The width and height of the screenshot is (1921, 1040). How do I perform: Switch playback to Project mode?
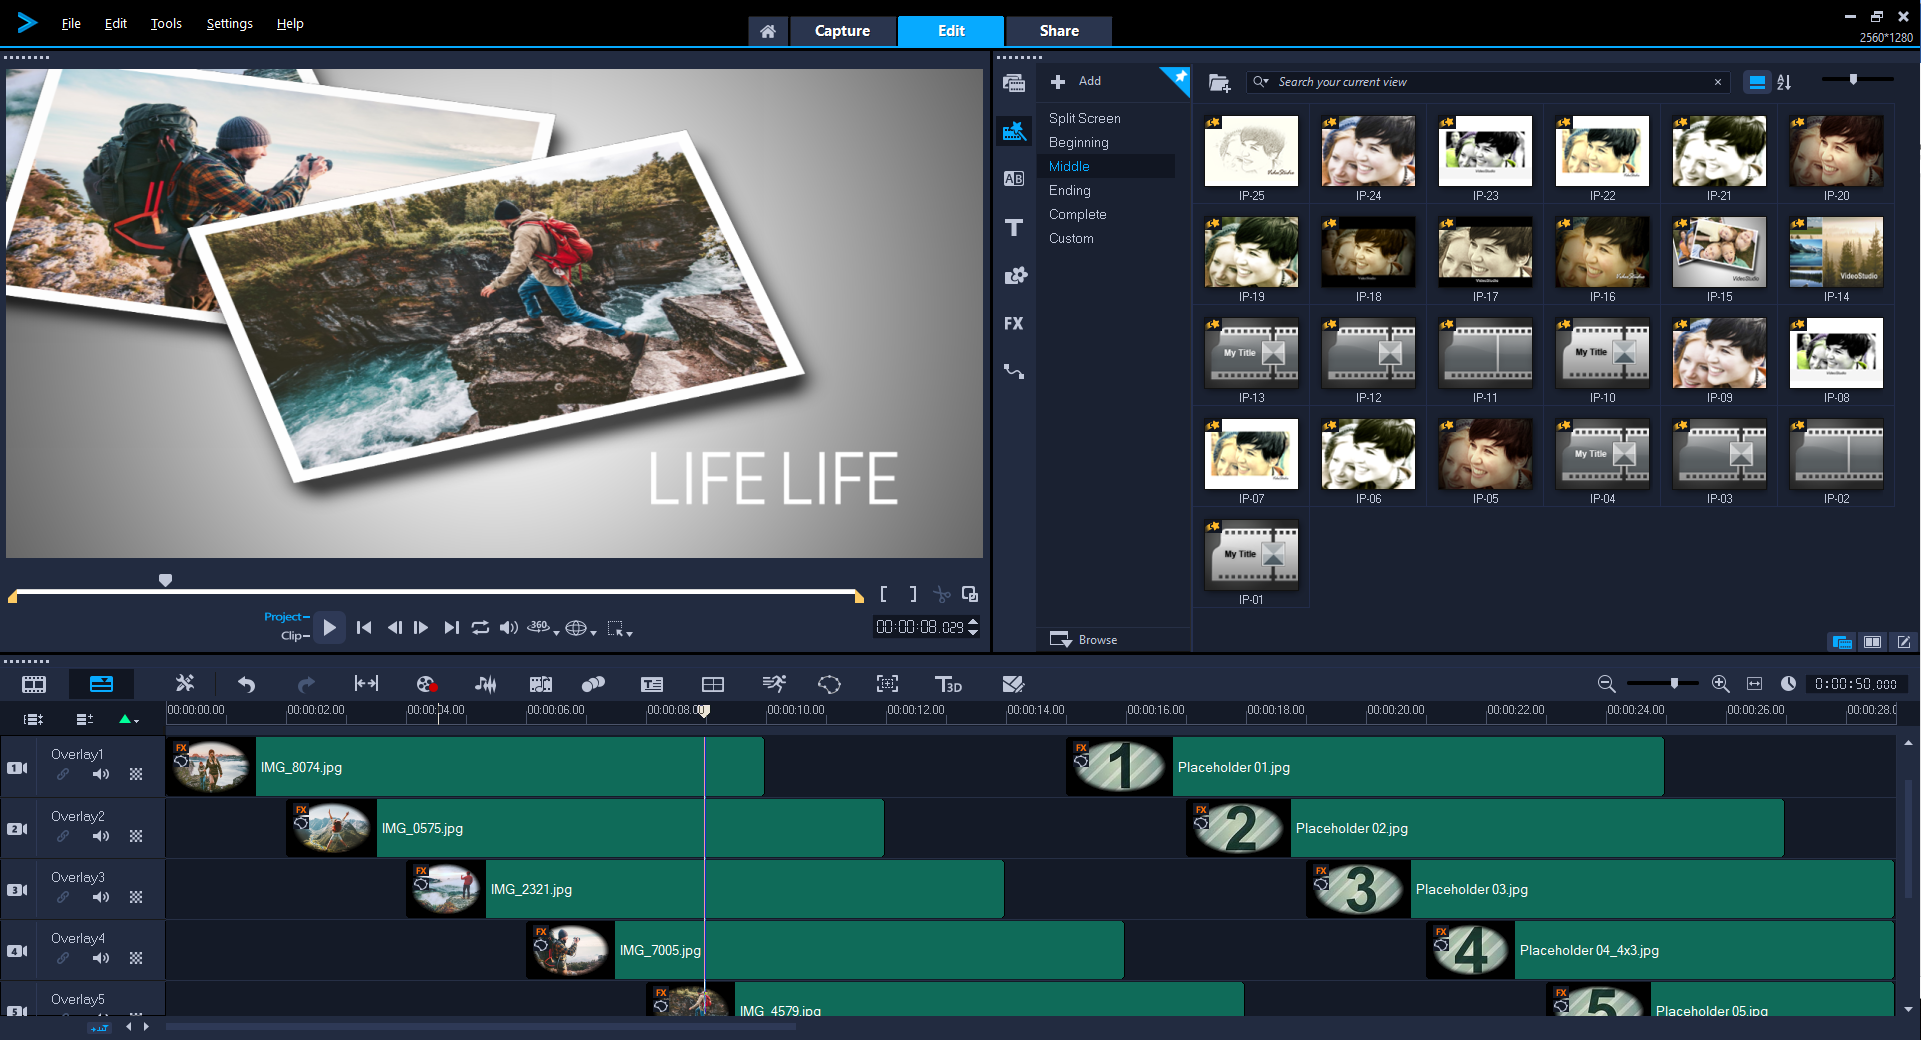coord(286,617)
